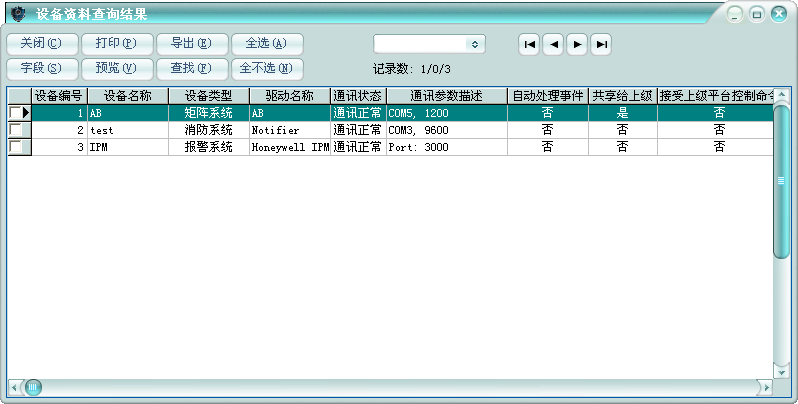798x404 pixels.
Task: Go to previous record arrow
Action: (553, 44)
